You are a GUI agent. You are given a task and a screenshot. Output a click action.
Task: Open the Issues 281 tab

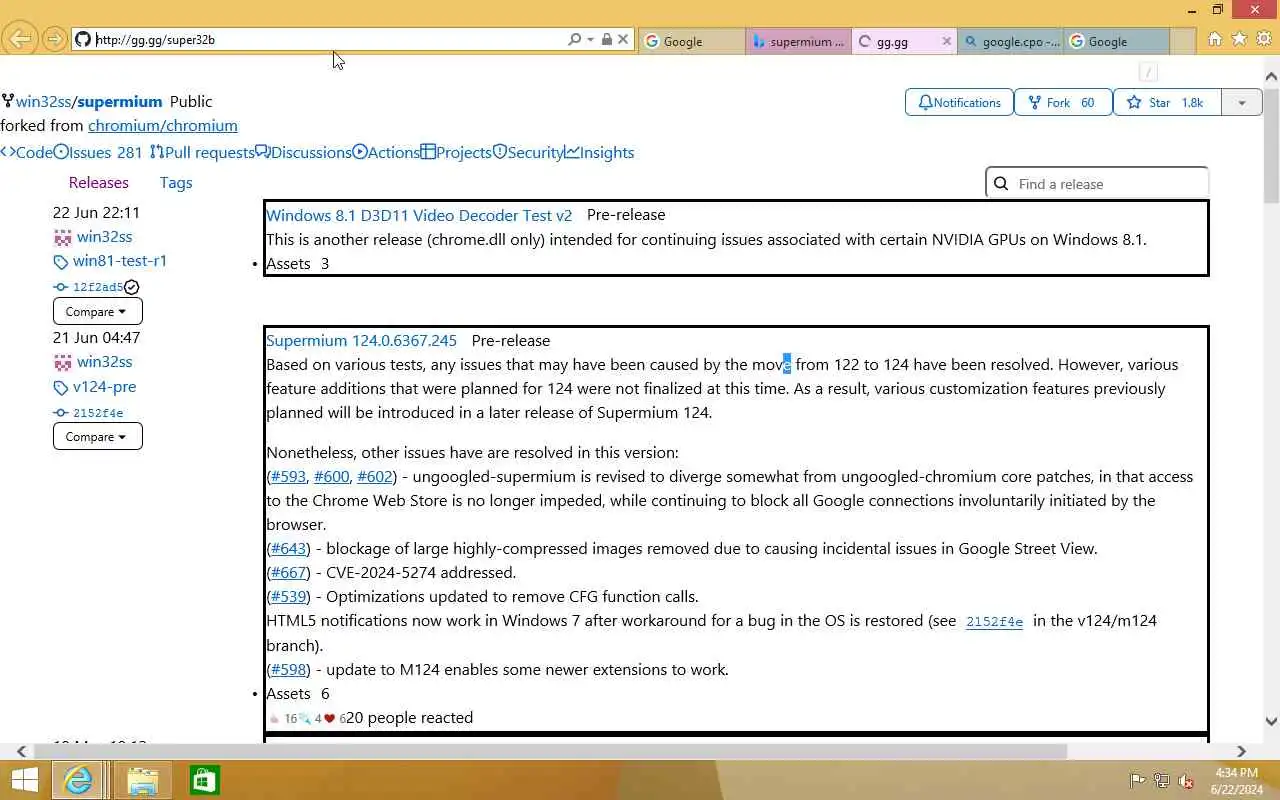(x=98, y=152)
